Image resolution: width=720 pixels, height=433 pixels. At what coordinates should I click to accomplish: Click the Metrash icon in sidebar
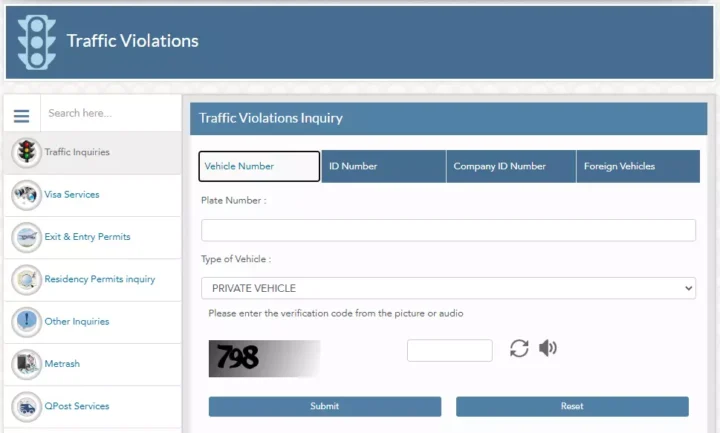pyautogui.click(x=26, y=364)
